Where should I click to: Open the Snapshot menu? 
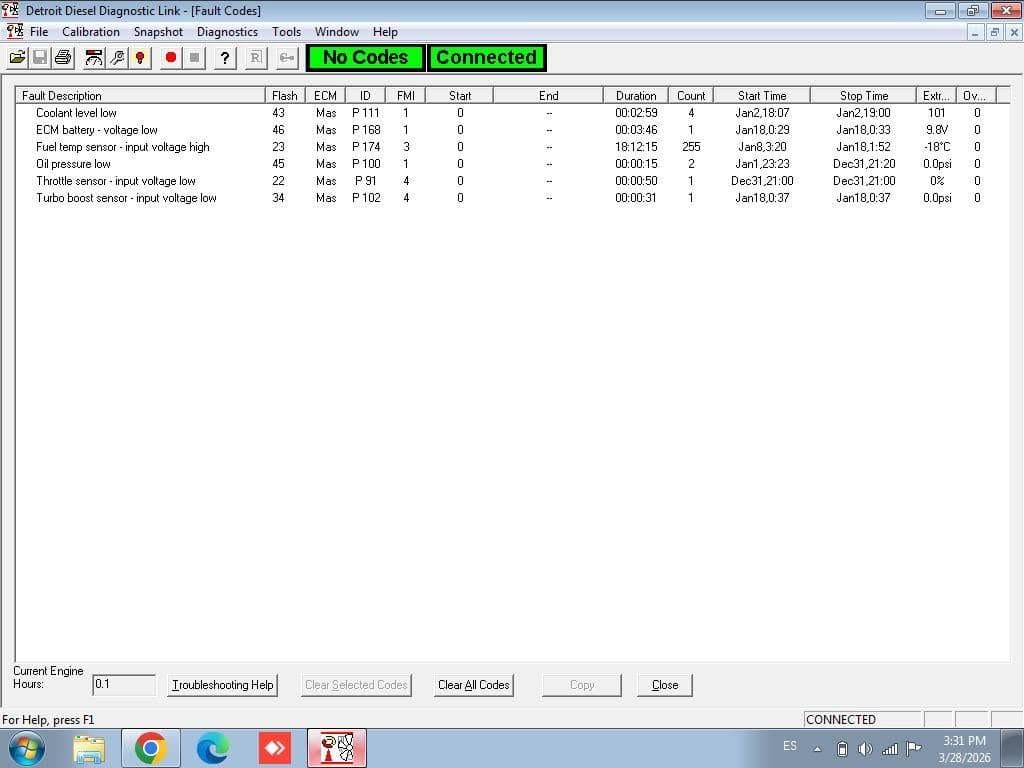(x=158, y=32)
